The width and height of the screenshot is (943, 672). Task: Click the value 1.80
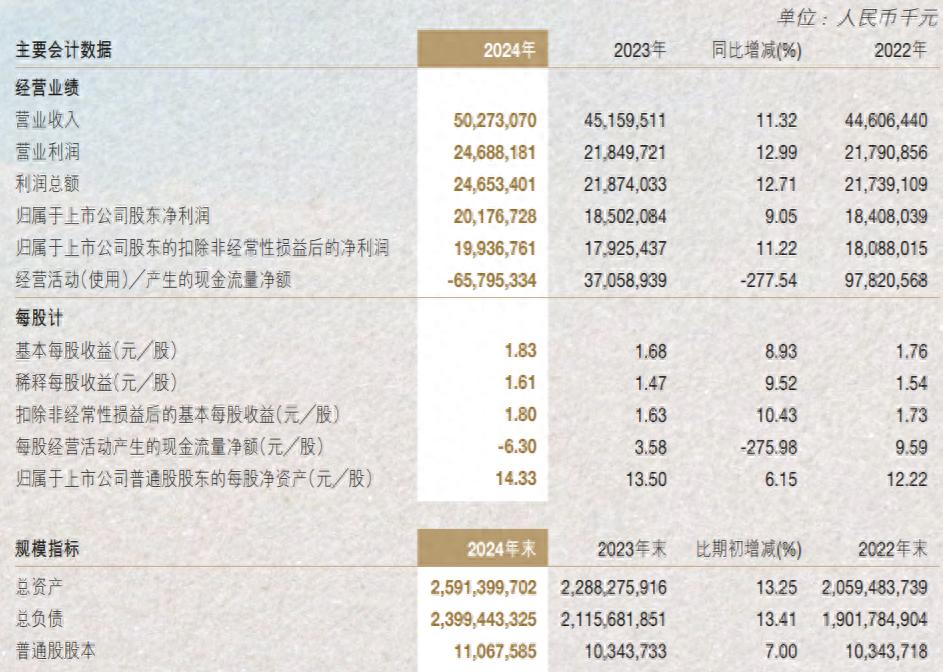[x=520, y=415]
